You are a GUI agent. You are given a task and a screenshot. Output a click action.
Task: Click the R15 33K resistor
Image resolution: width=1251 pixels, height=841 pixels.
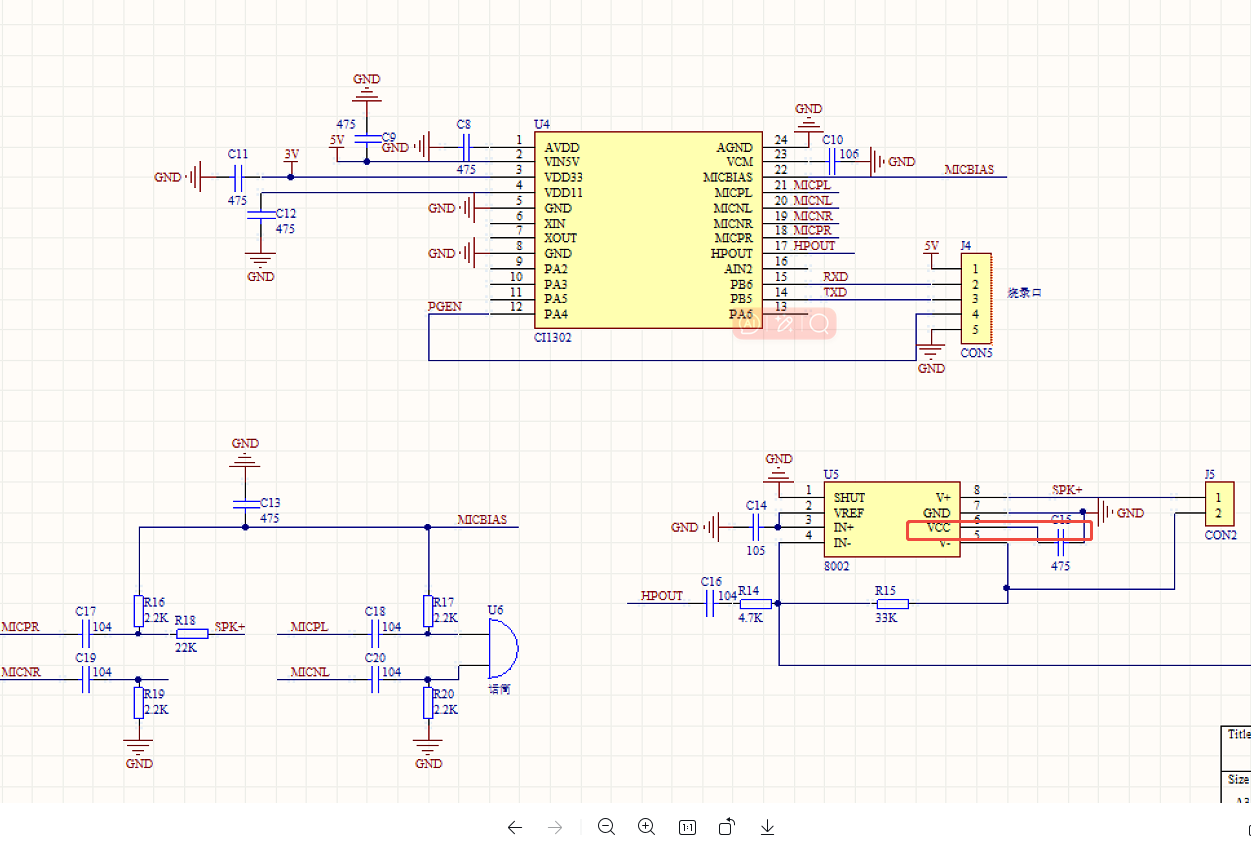coord(892,604)
